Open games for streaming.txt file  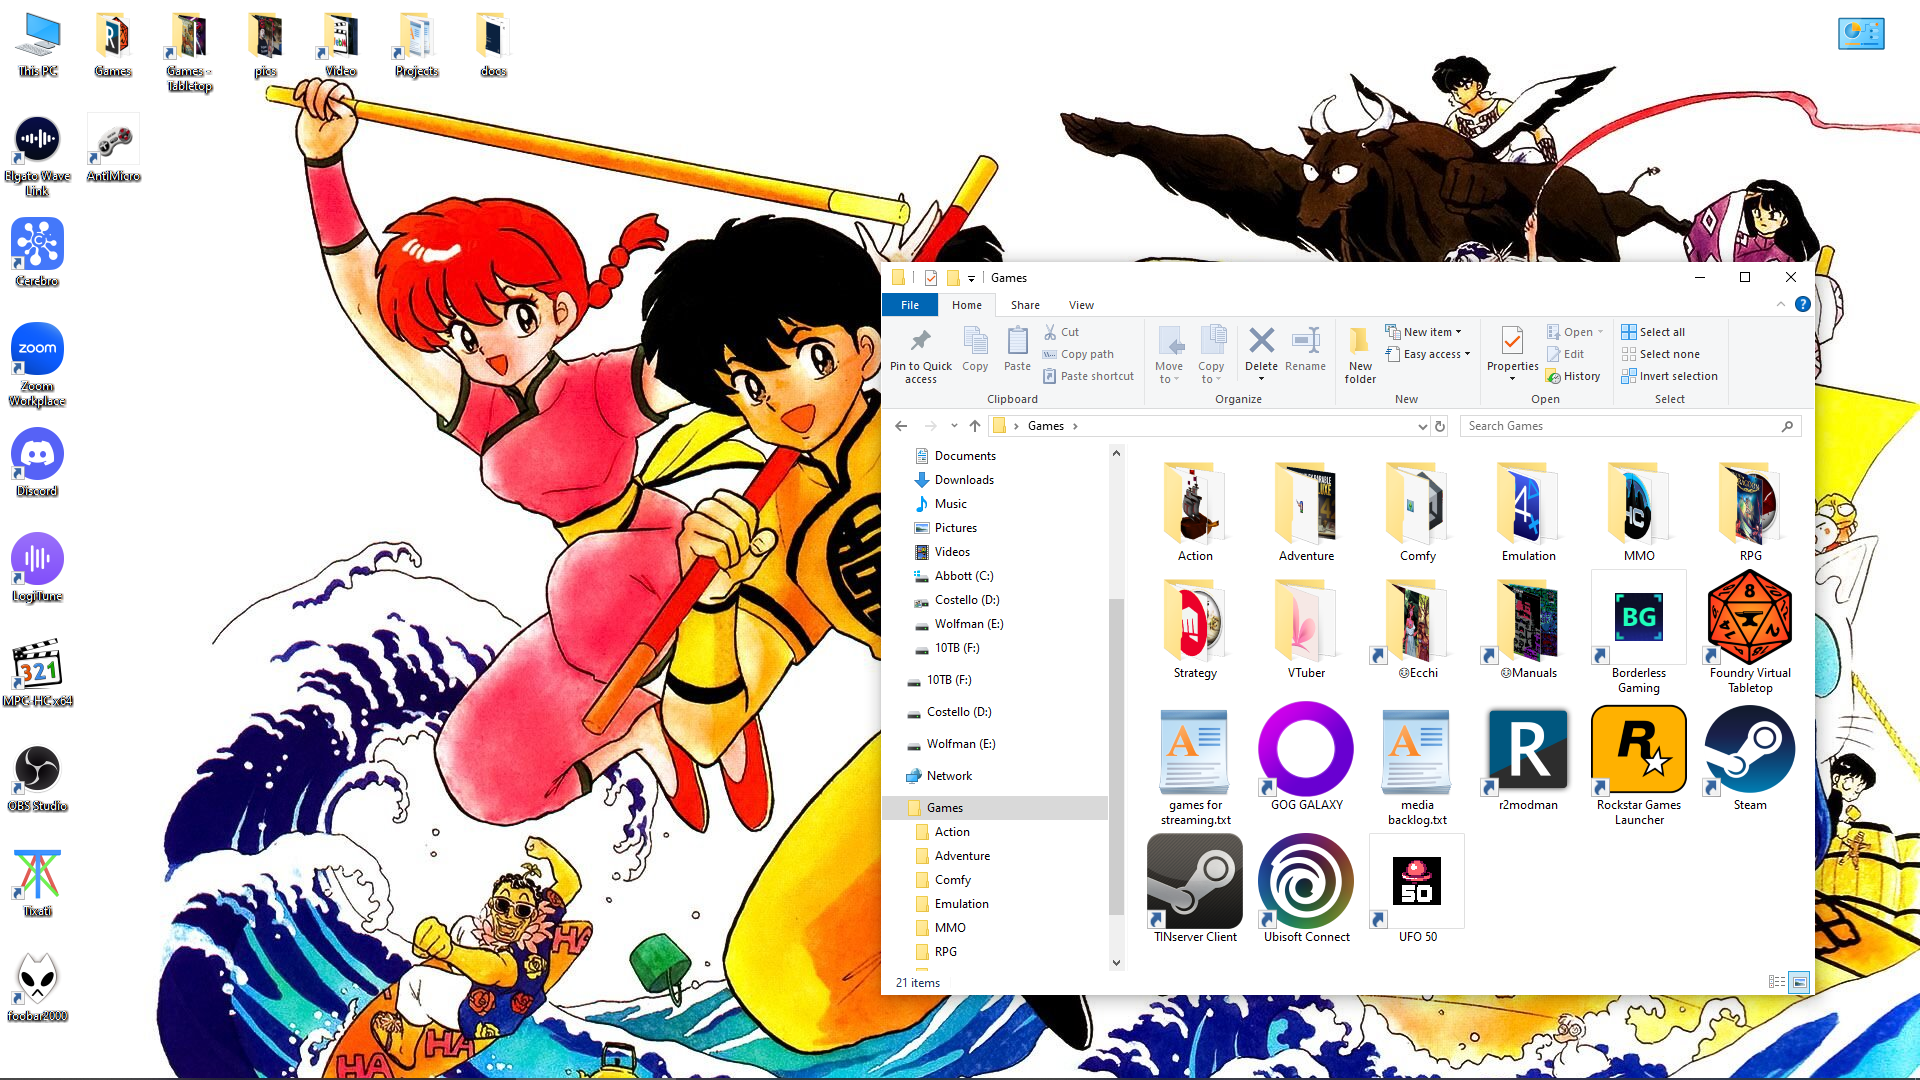click(x=1195, y=765)
